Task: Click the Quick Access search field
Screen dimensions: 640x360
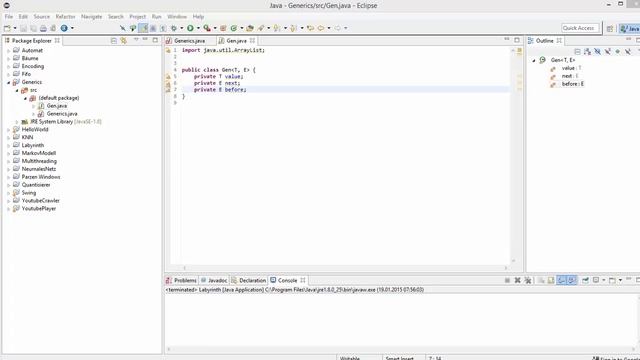Action: pos(580,28)
